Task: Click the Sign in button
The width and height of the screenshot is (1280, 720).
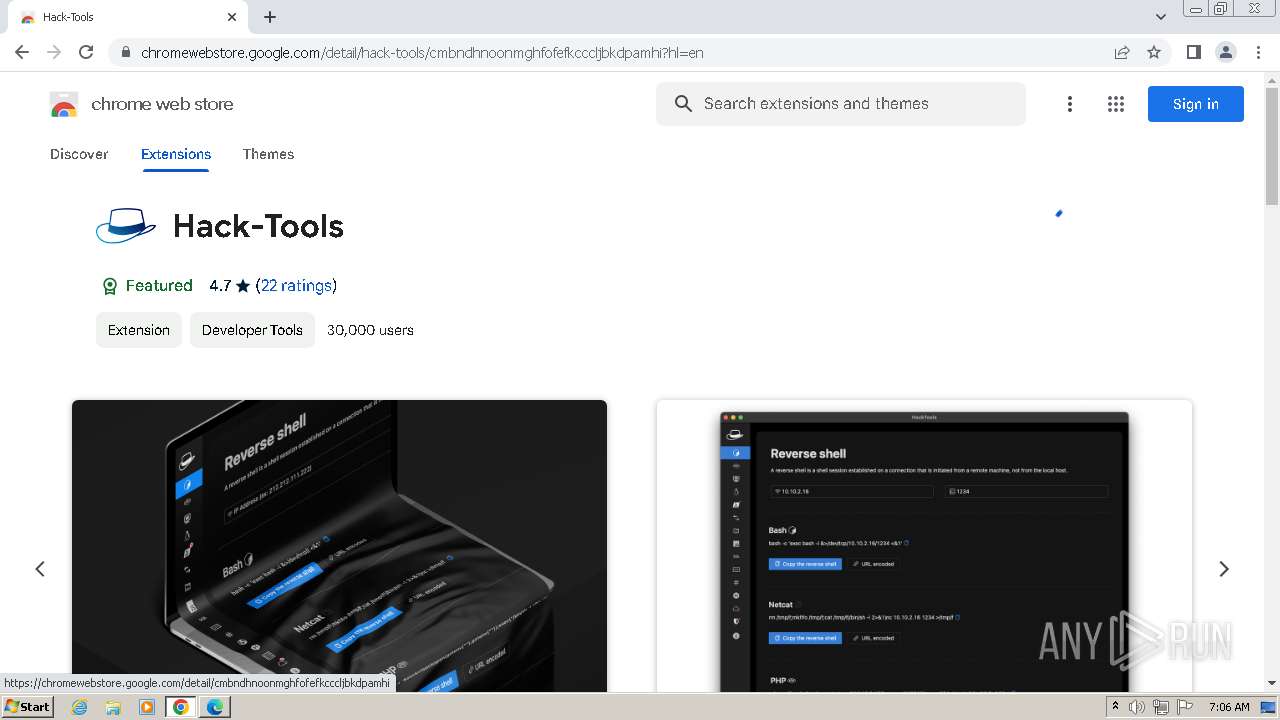Action: click(x=1196, y=104)
